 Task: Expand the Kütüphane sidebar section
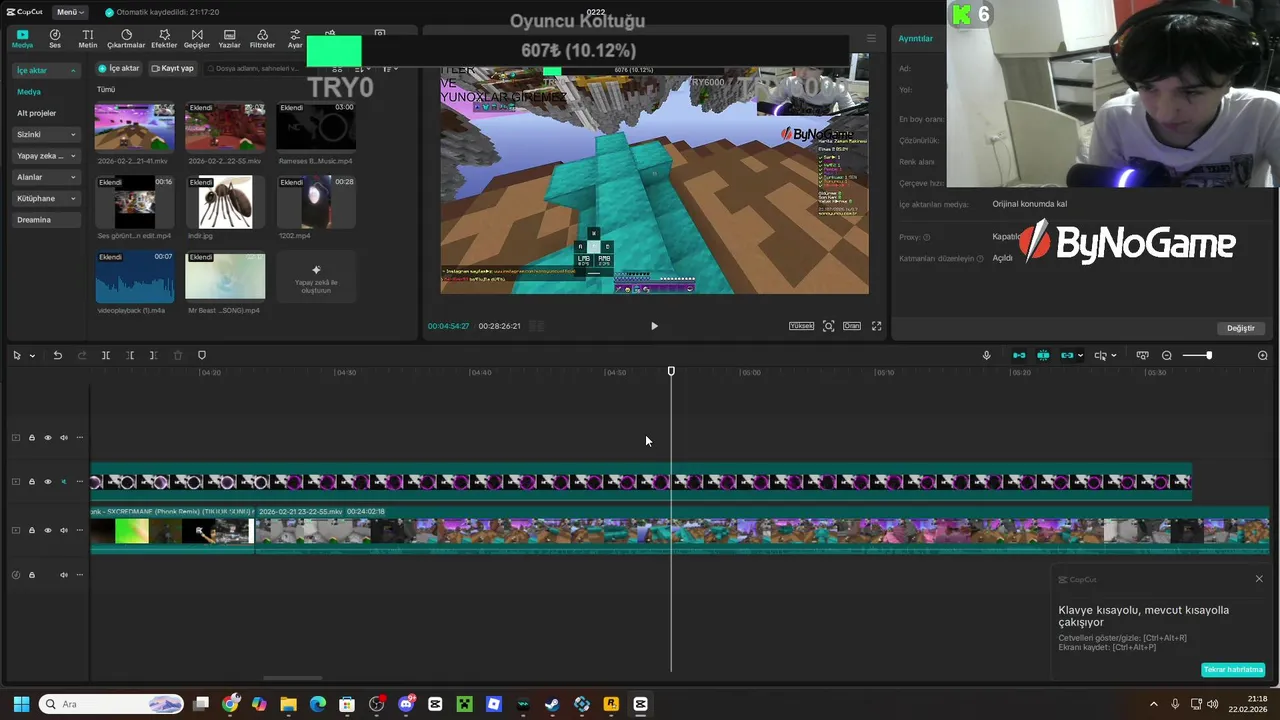point(73,198)
